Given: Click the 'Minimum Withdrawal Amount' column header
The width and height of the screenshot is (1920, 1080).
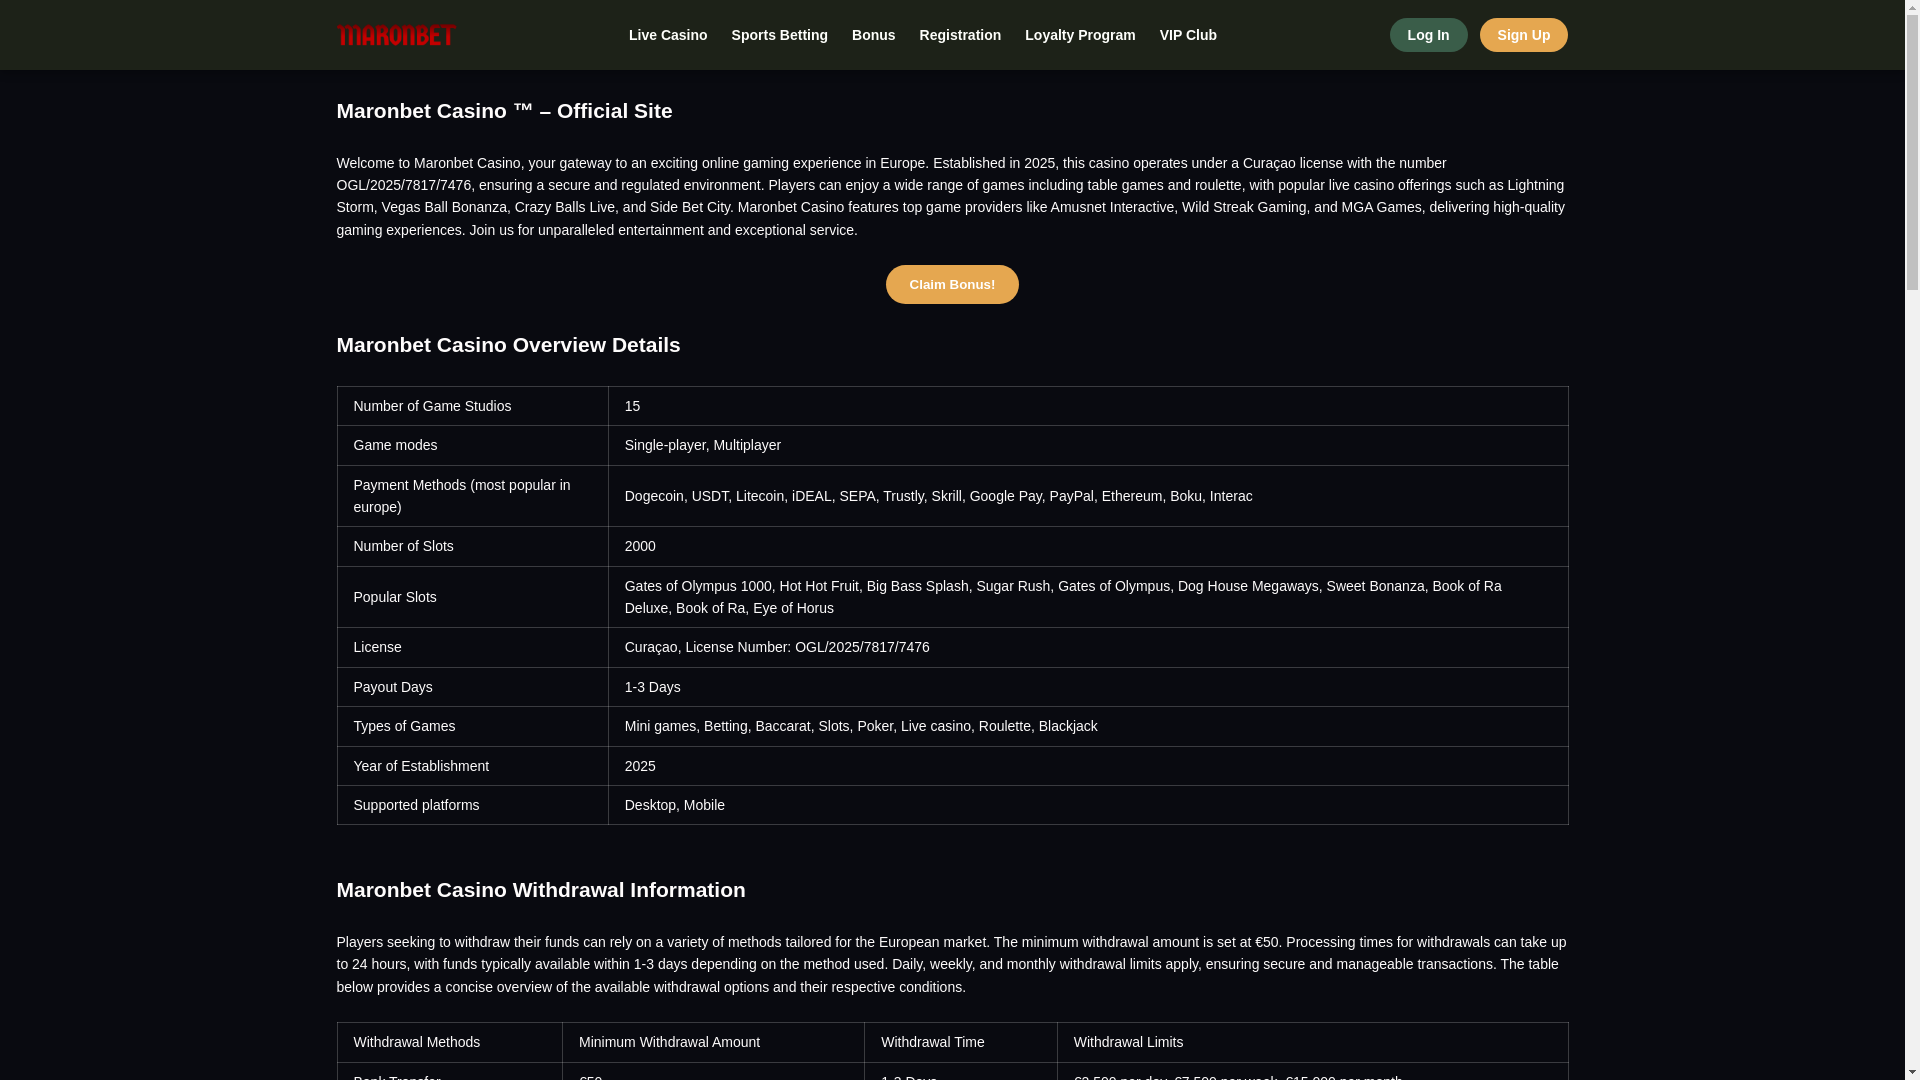Looking at the screenshot, I should (713, 1042).
